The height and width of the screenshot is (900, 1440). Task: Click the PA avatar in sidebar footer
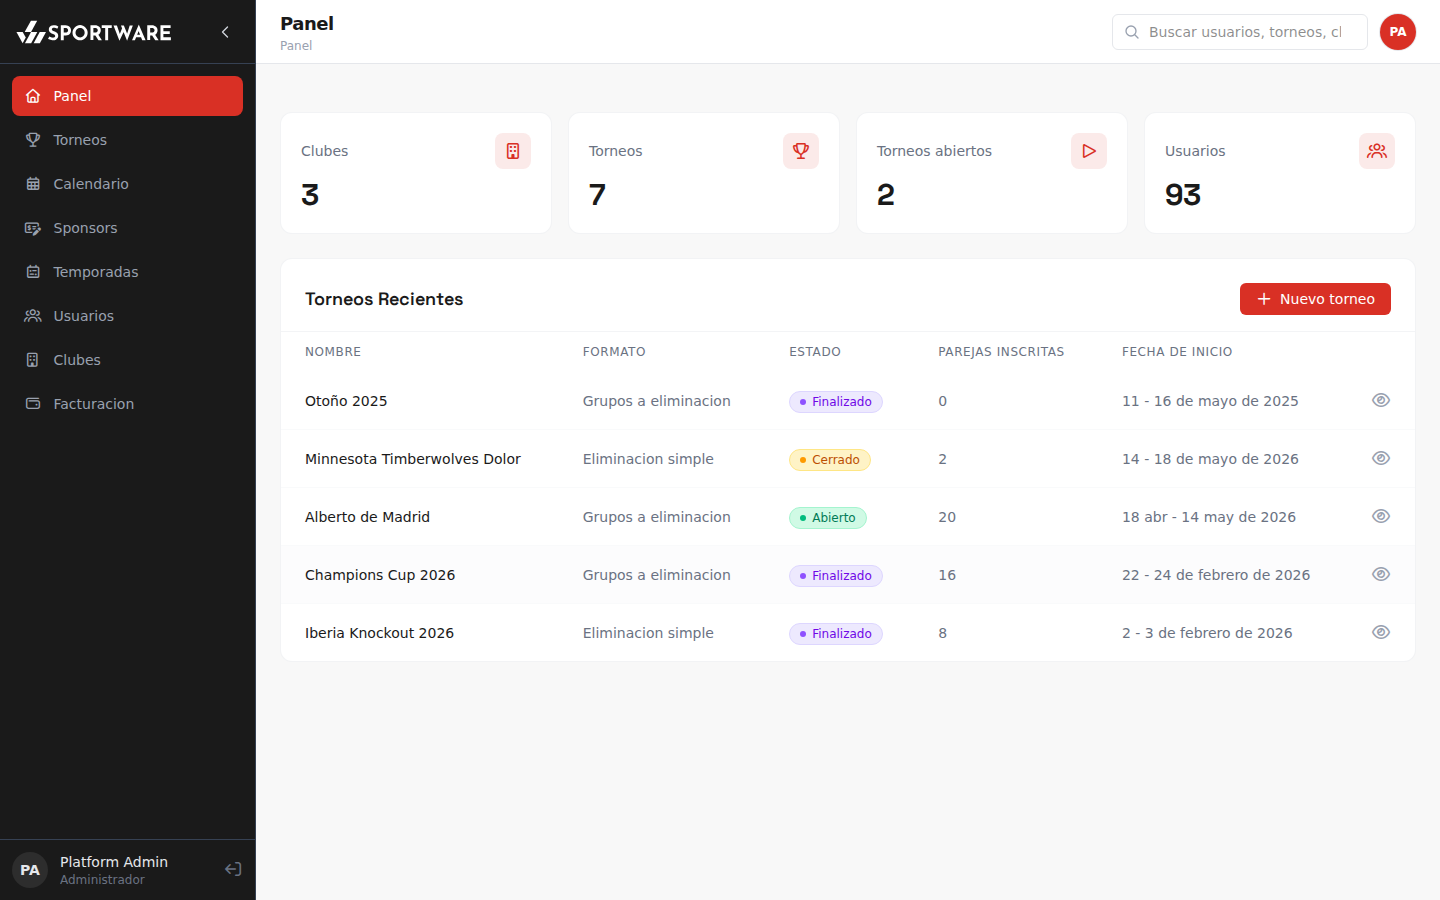pos(30,870)
